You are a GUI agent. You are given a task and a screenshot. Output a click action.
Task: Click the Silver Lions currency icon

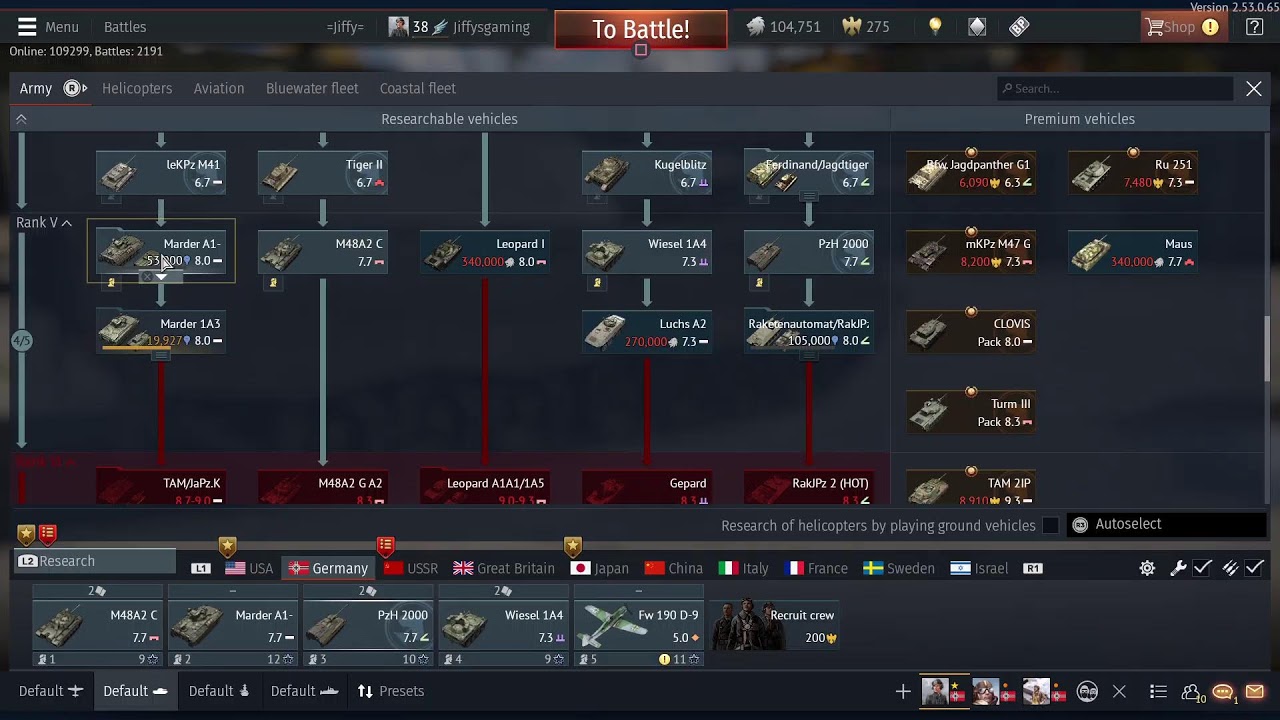tap(756, 27)
